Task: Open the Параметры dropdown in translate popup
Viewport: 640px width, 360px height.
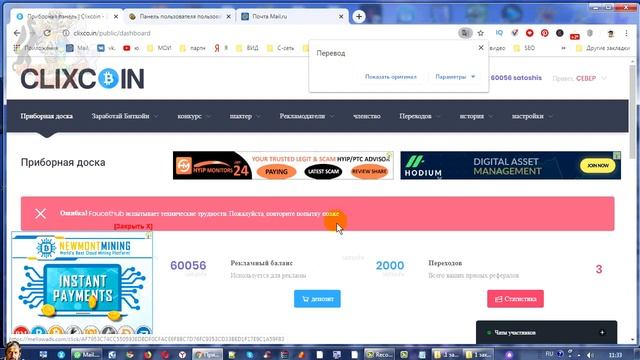Action: coord(455,77)
